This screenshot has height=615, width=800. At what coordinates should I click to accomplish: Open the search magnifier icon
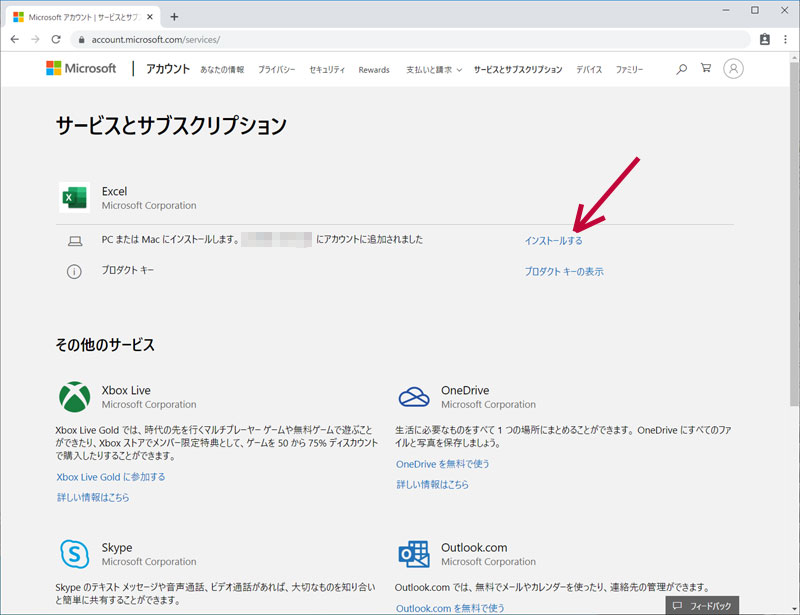[x=681, y=69]
